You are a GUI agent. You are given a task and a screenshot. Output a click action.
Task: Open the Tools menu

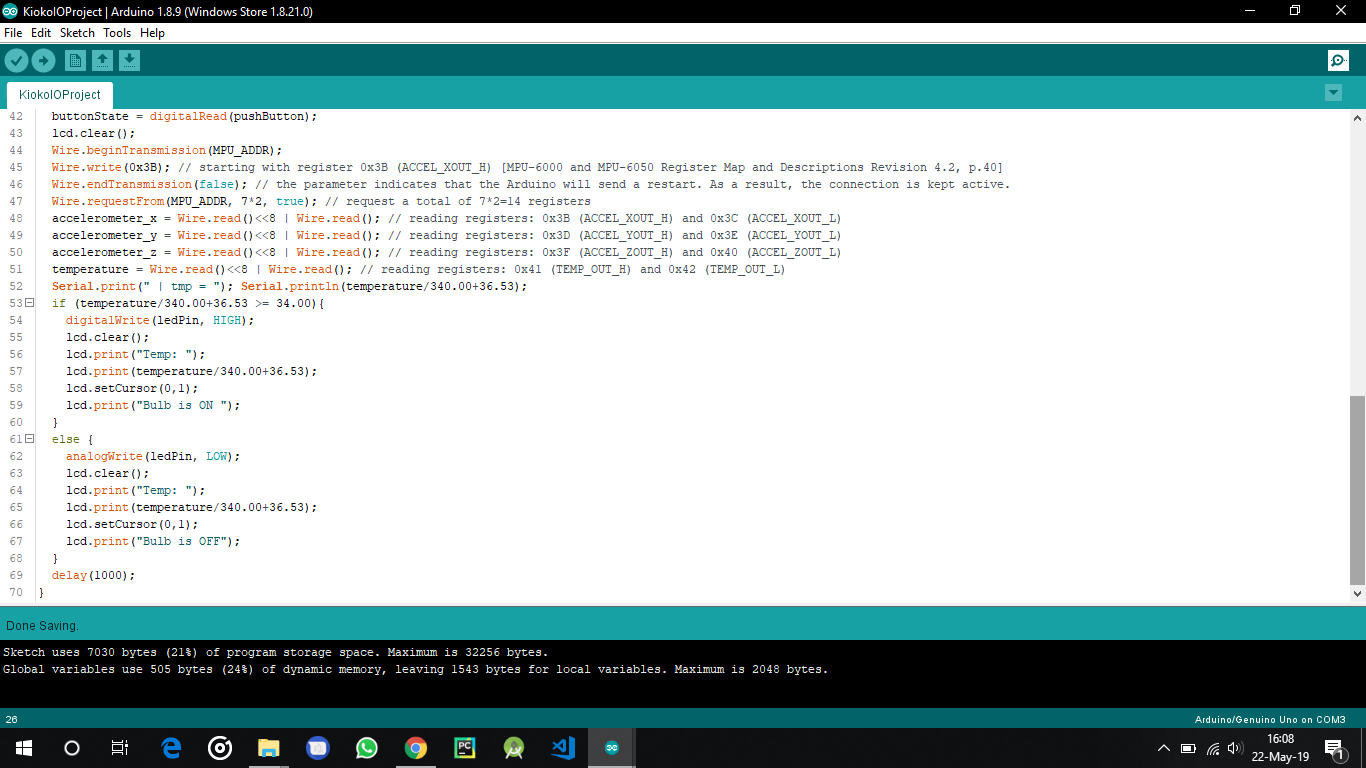click(117, 33)
